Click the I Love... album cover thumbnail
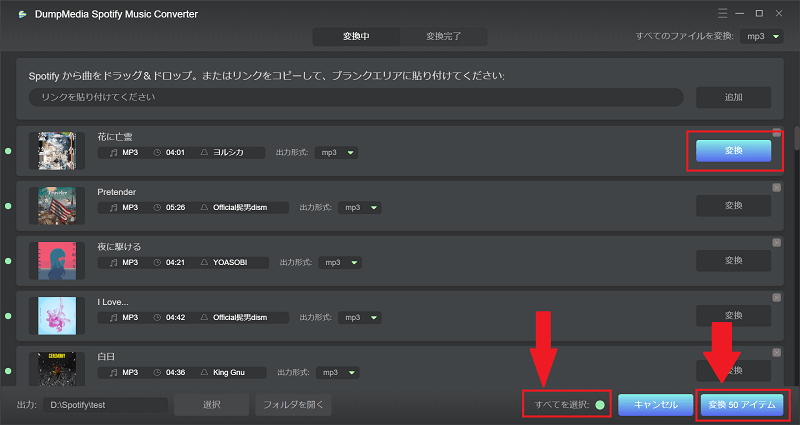 click(x=57, y=316)
